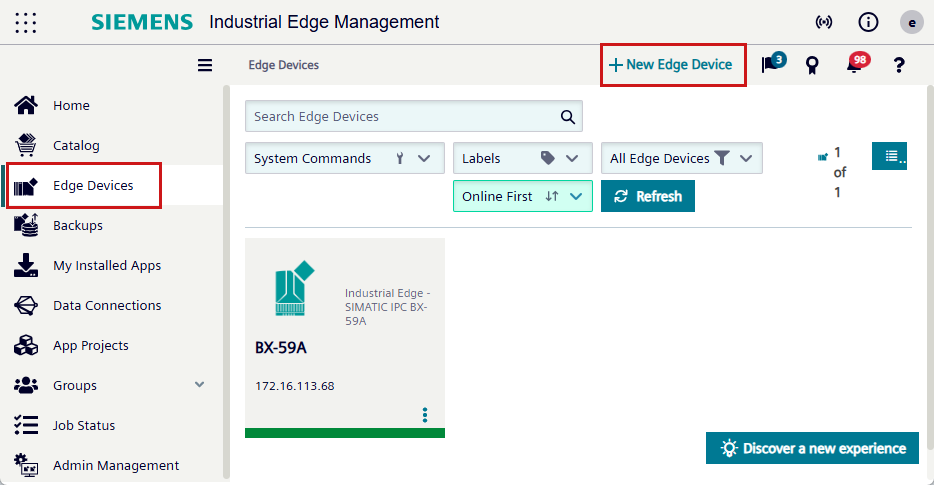934x485 pixels.
Task: Open the BX-59A device three-dot menu
Action: pyautogui.click(x=425, y=414)
